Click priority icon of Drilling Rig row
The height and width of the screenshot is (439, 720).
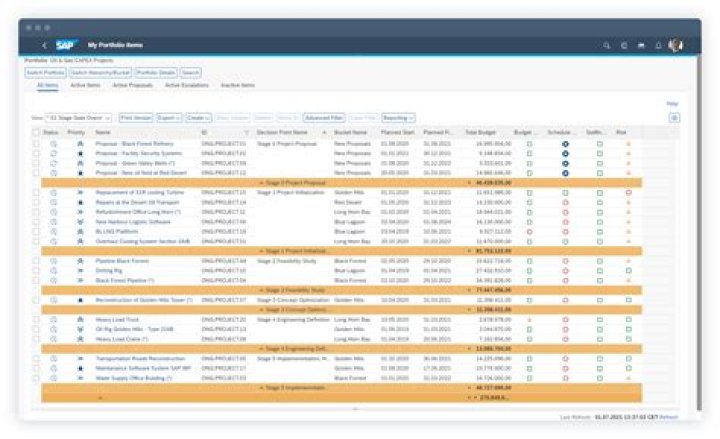coord(80,270)
